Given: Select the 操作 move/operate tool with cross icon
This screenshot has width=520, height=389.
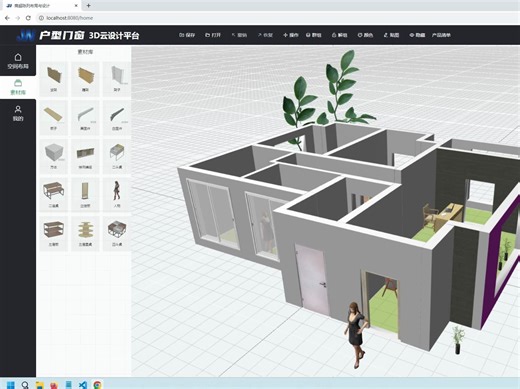Looking at the screenshot, I should pos(291,35).
